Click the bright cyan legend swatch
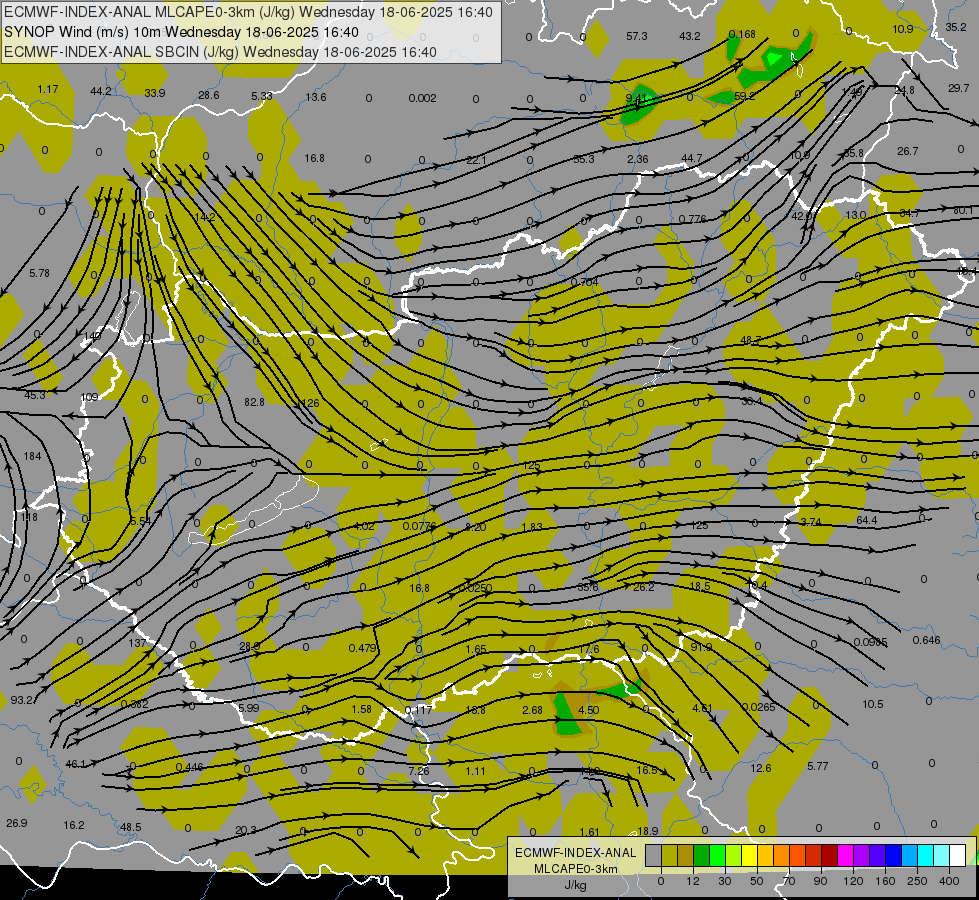Viewport: 979px width, 900px height. 926,855
